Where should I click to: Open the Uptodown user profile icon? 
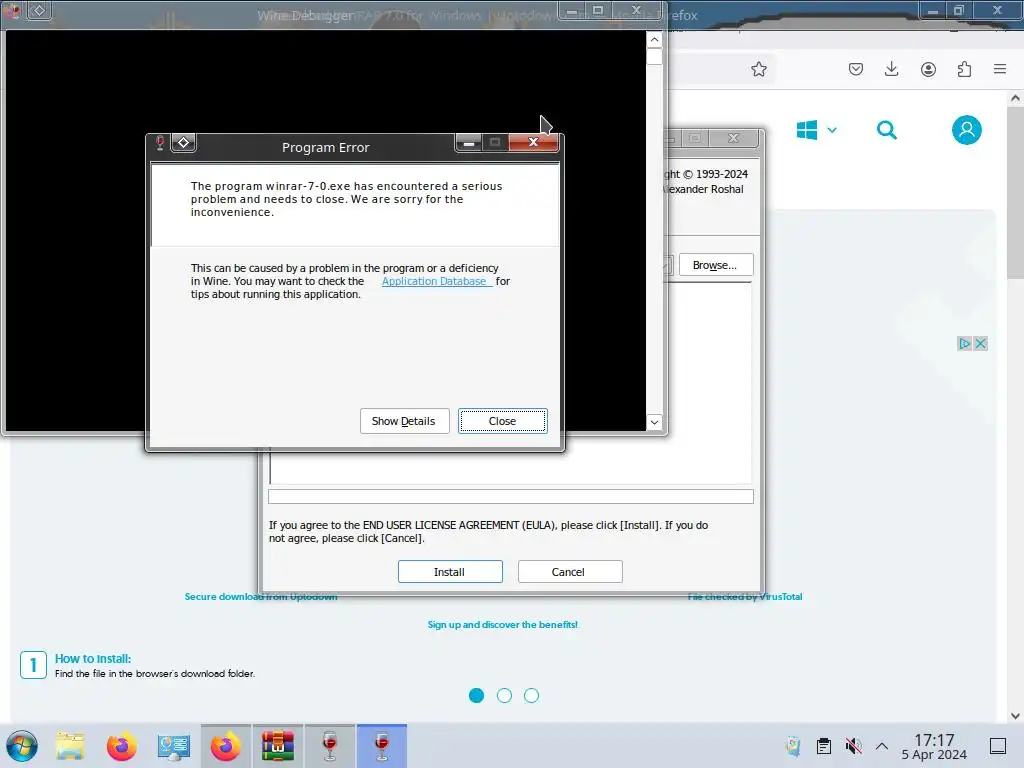(x=967, y=130)
